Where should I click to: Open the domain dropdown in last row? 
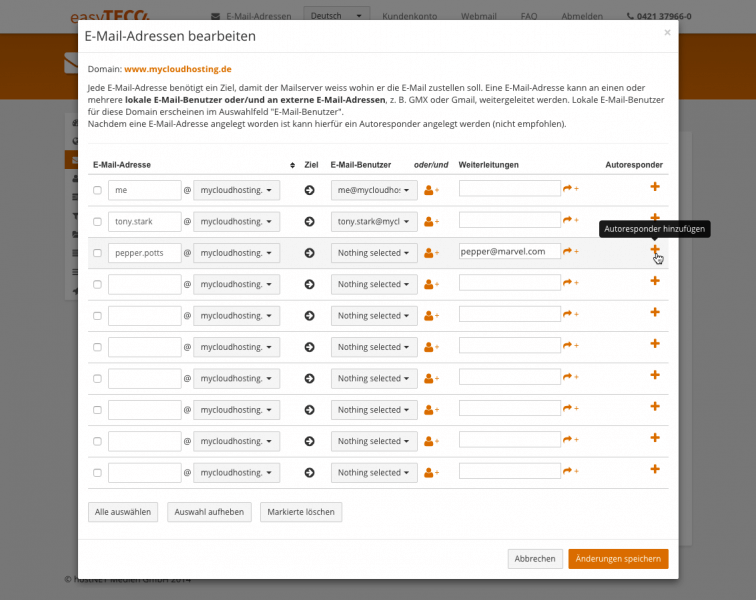point(236,473)
